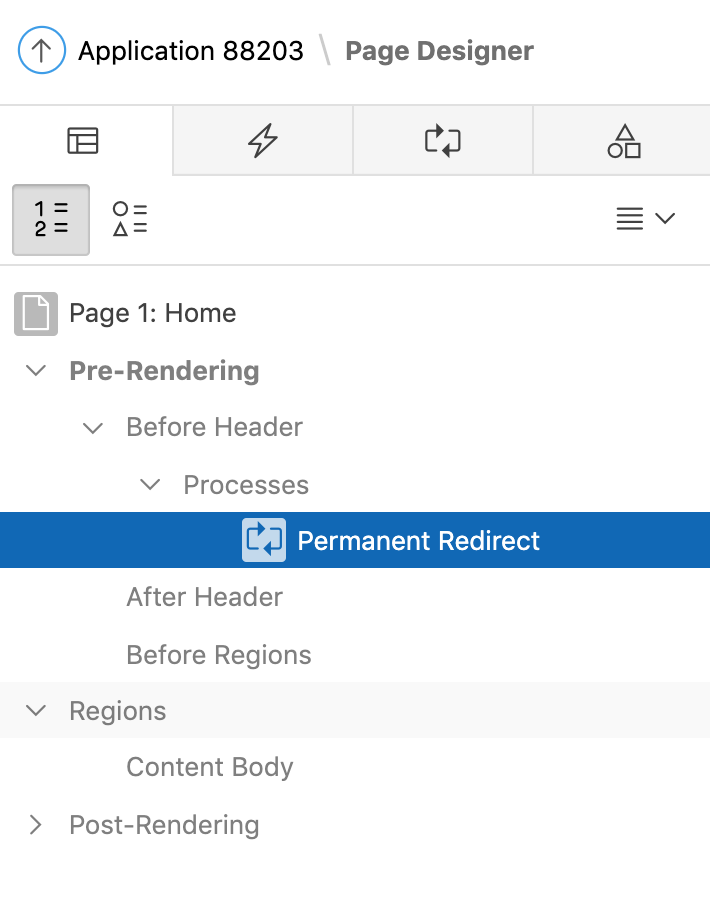The width and height of the screenshot is (710, 910).
Task: Click the up-arrow application return icon
Action: pos(42,50)
